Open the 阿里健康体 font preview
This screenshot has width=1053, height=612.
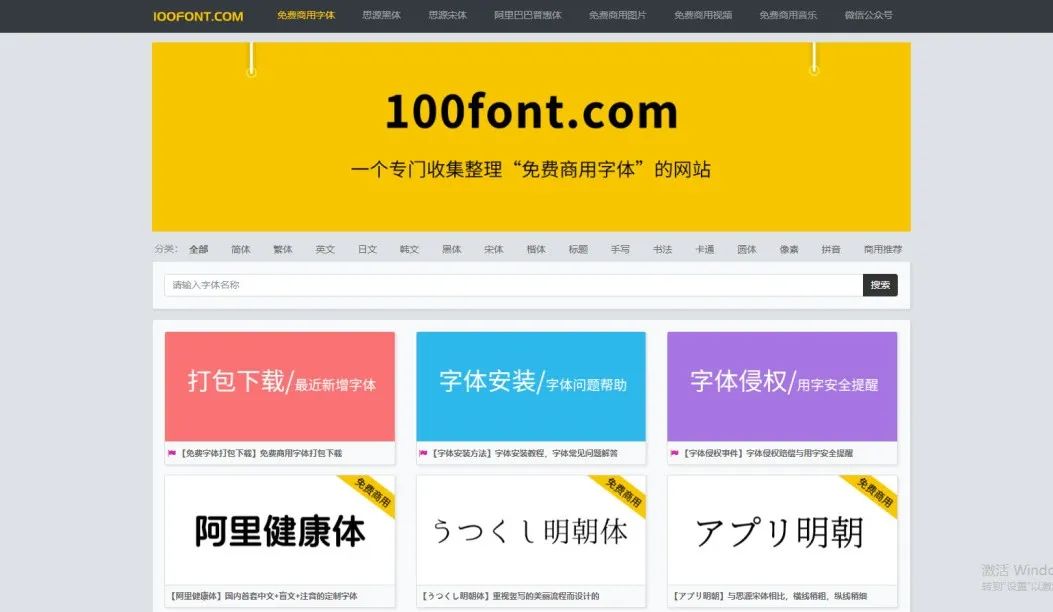tap(280, 531)
